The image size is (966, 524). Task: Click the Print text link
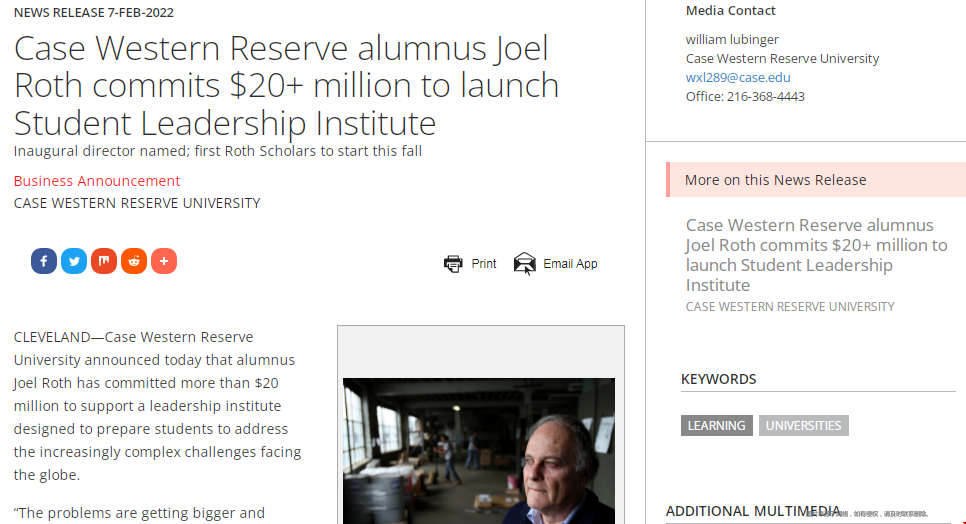(x=484, y=264)
